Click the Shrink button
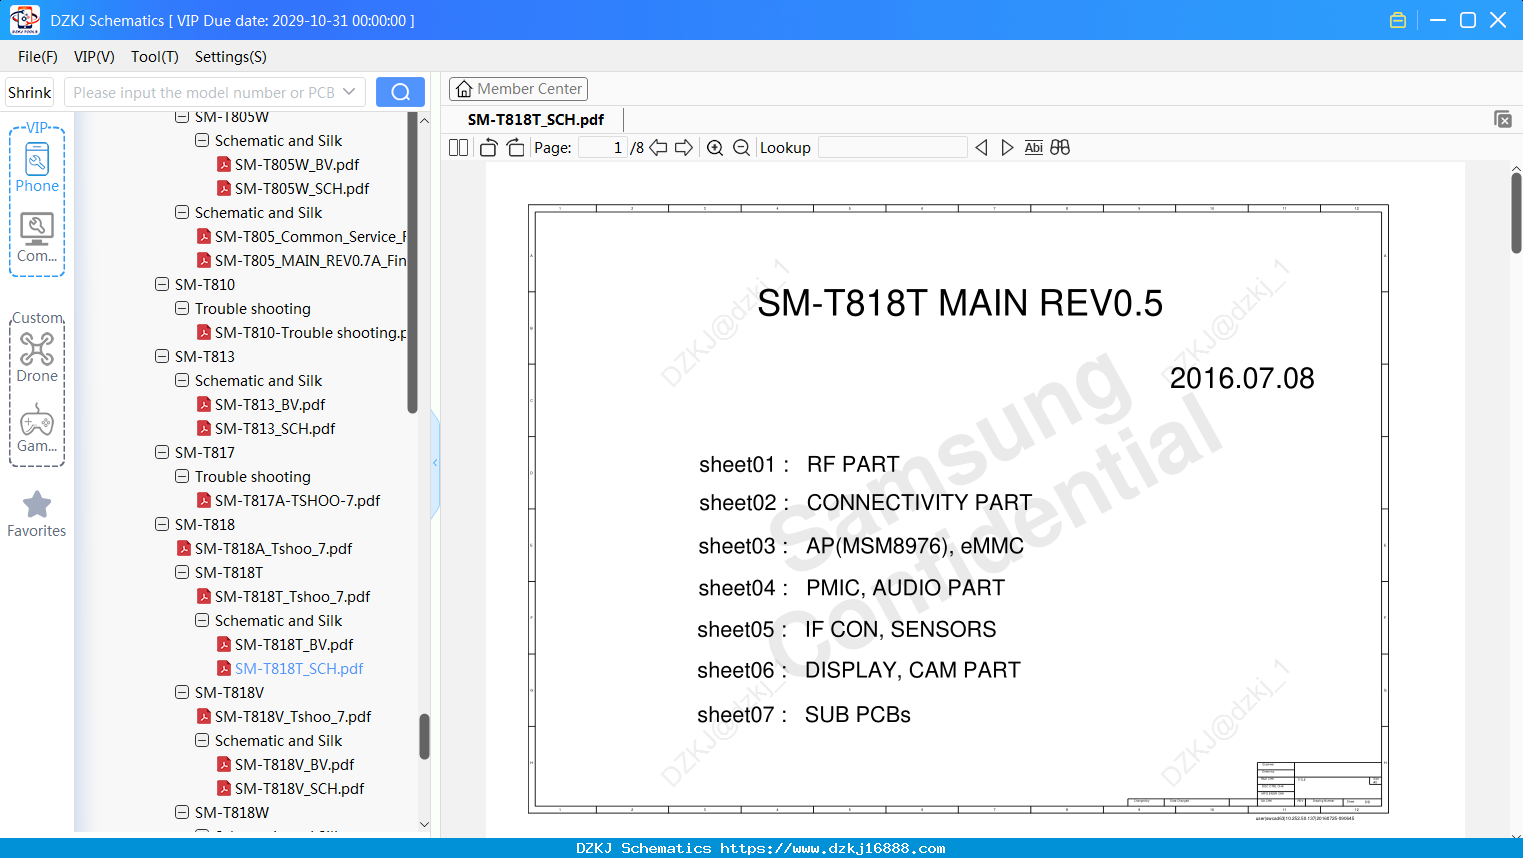Viewport: 1523px width, 858px height. (x=30, y=92)
